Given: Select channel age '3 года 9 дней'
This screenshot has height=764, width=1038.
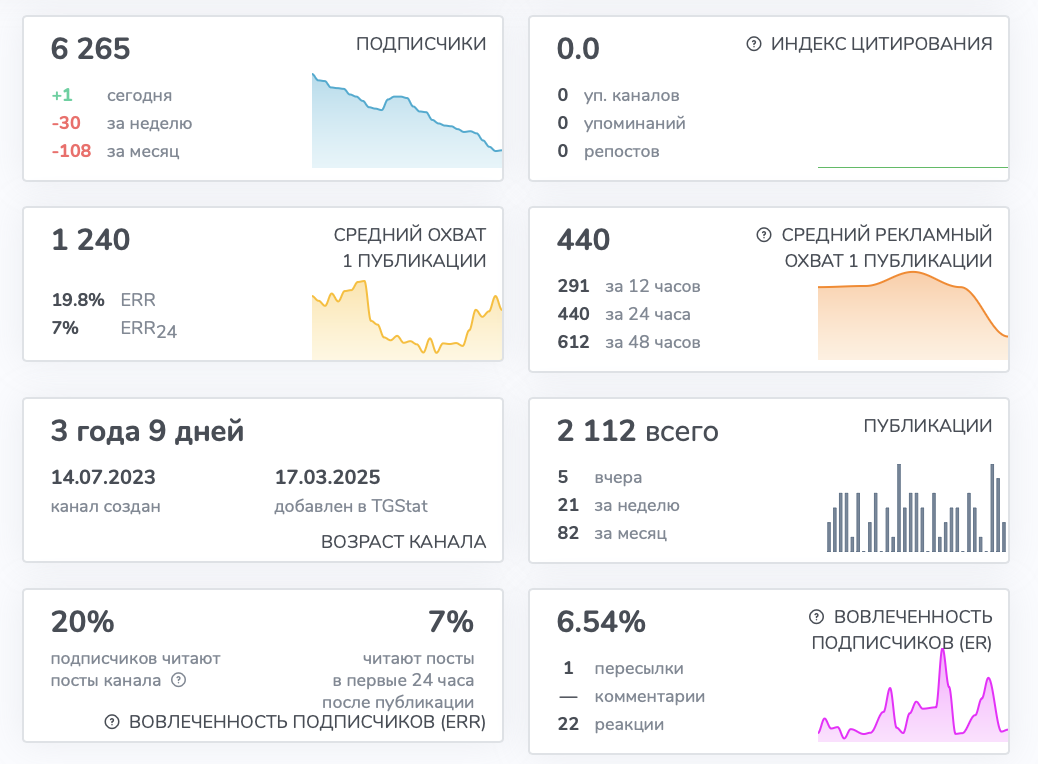Looking at the screenshot, I should tap(148, 431).
